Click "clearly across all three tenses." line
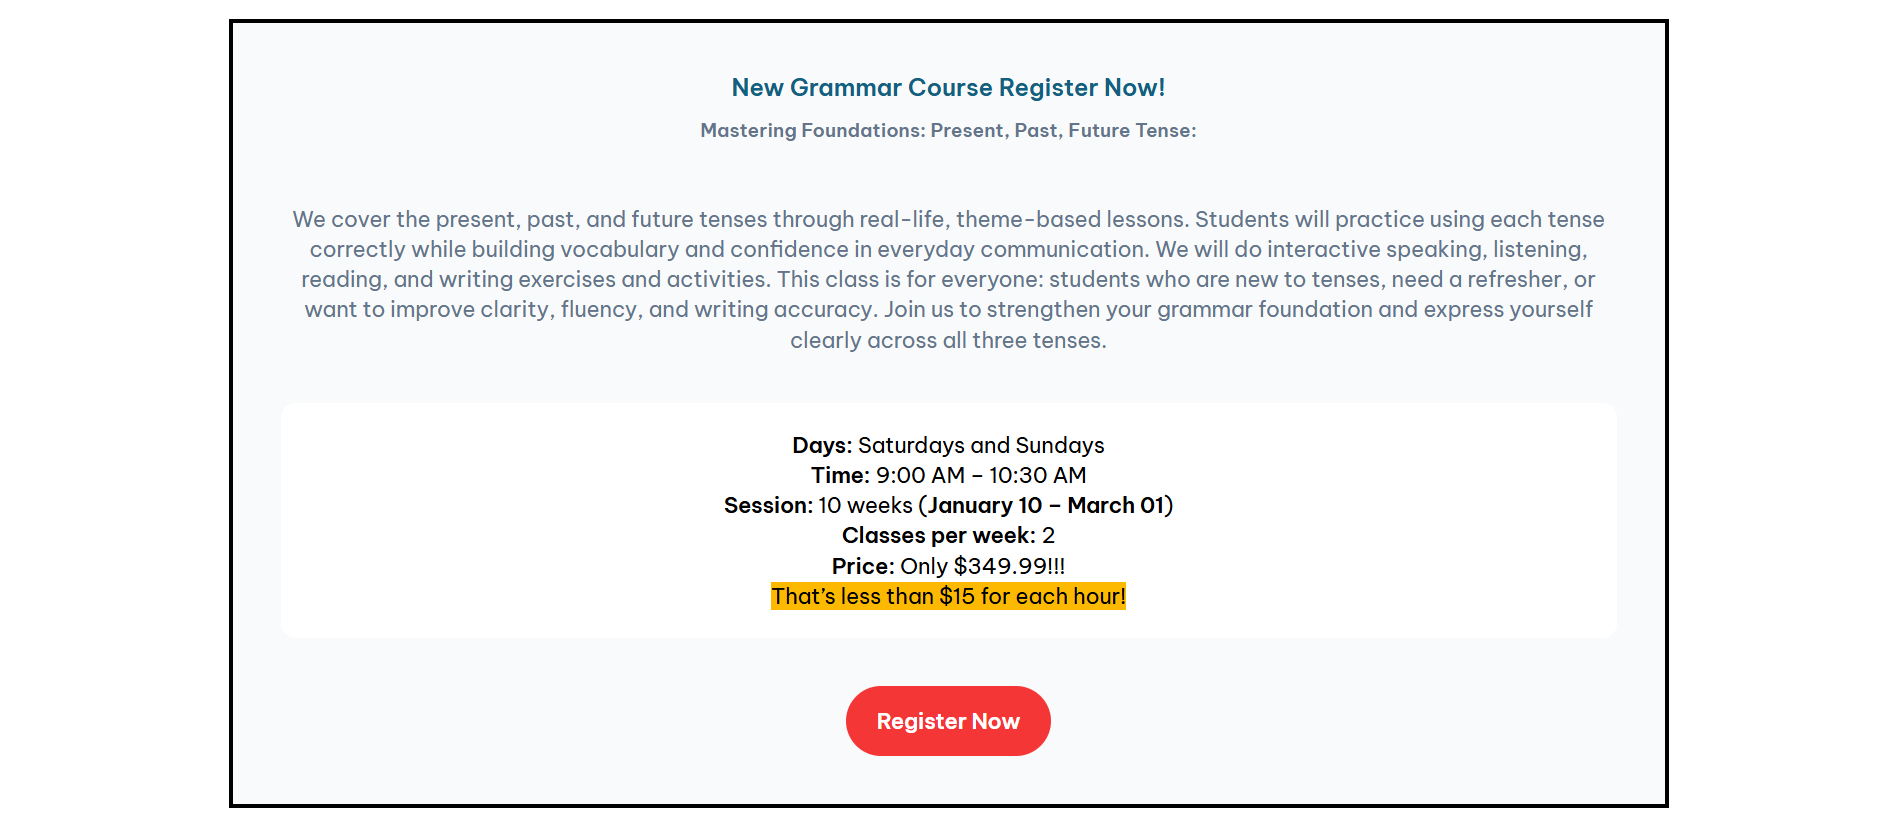 click(948, 341)
